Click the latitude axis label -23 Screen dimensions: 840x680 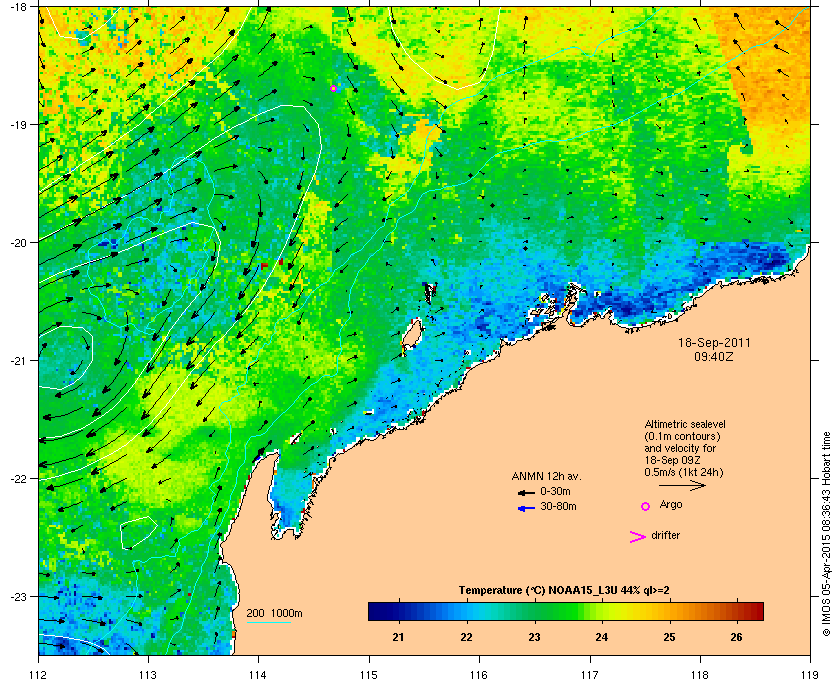[x=18, y=596]
